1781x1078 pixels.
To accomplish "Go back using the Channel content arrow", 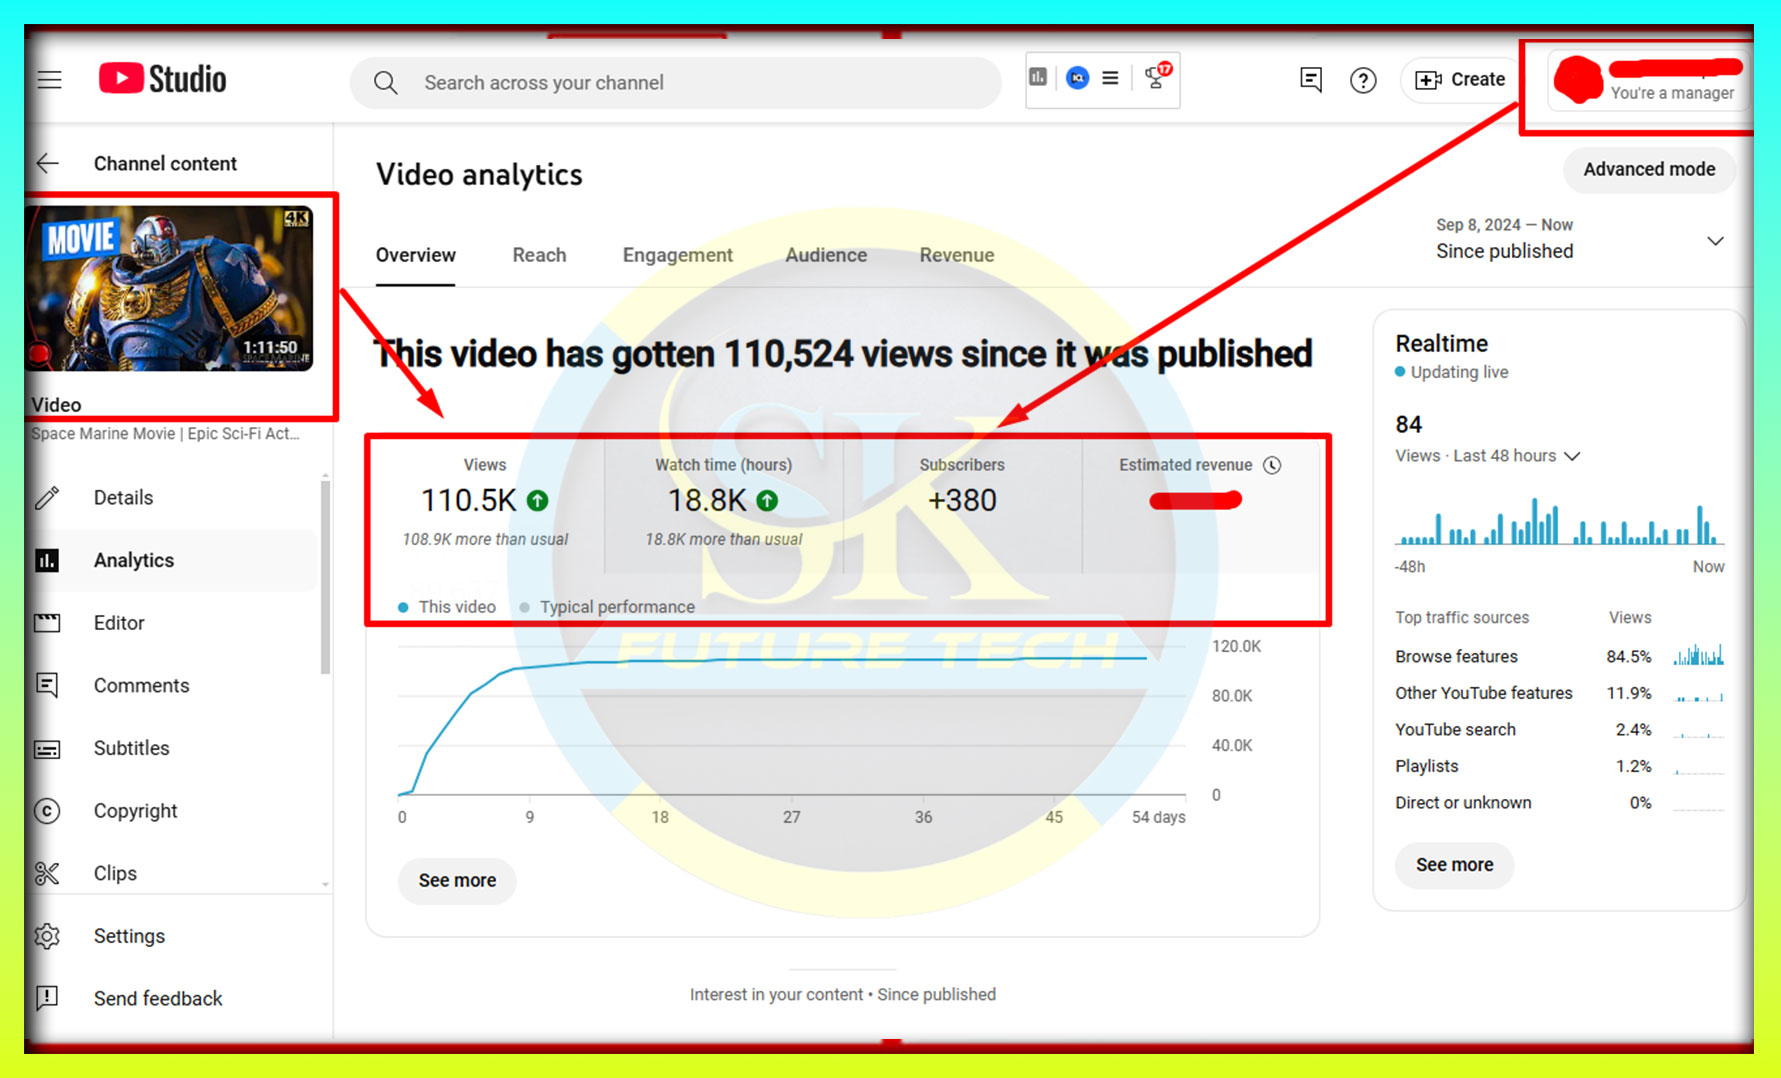I will 48,163.
